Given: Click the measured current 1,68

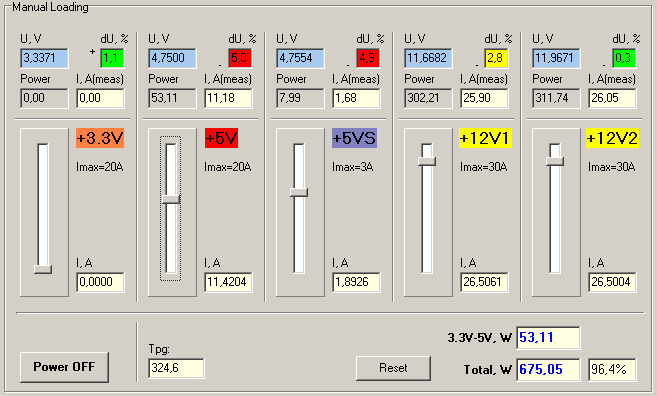Looking at the screenshot, I should pos(357,98).
